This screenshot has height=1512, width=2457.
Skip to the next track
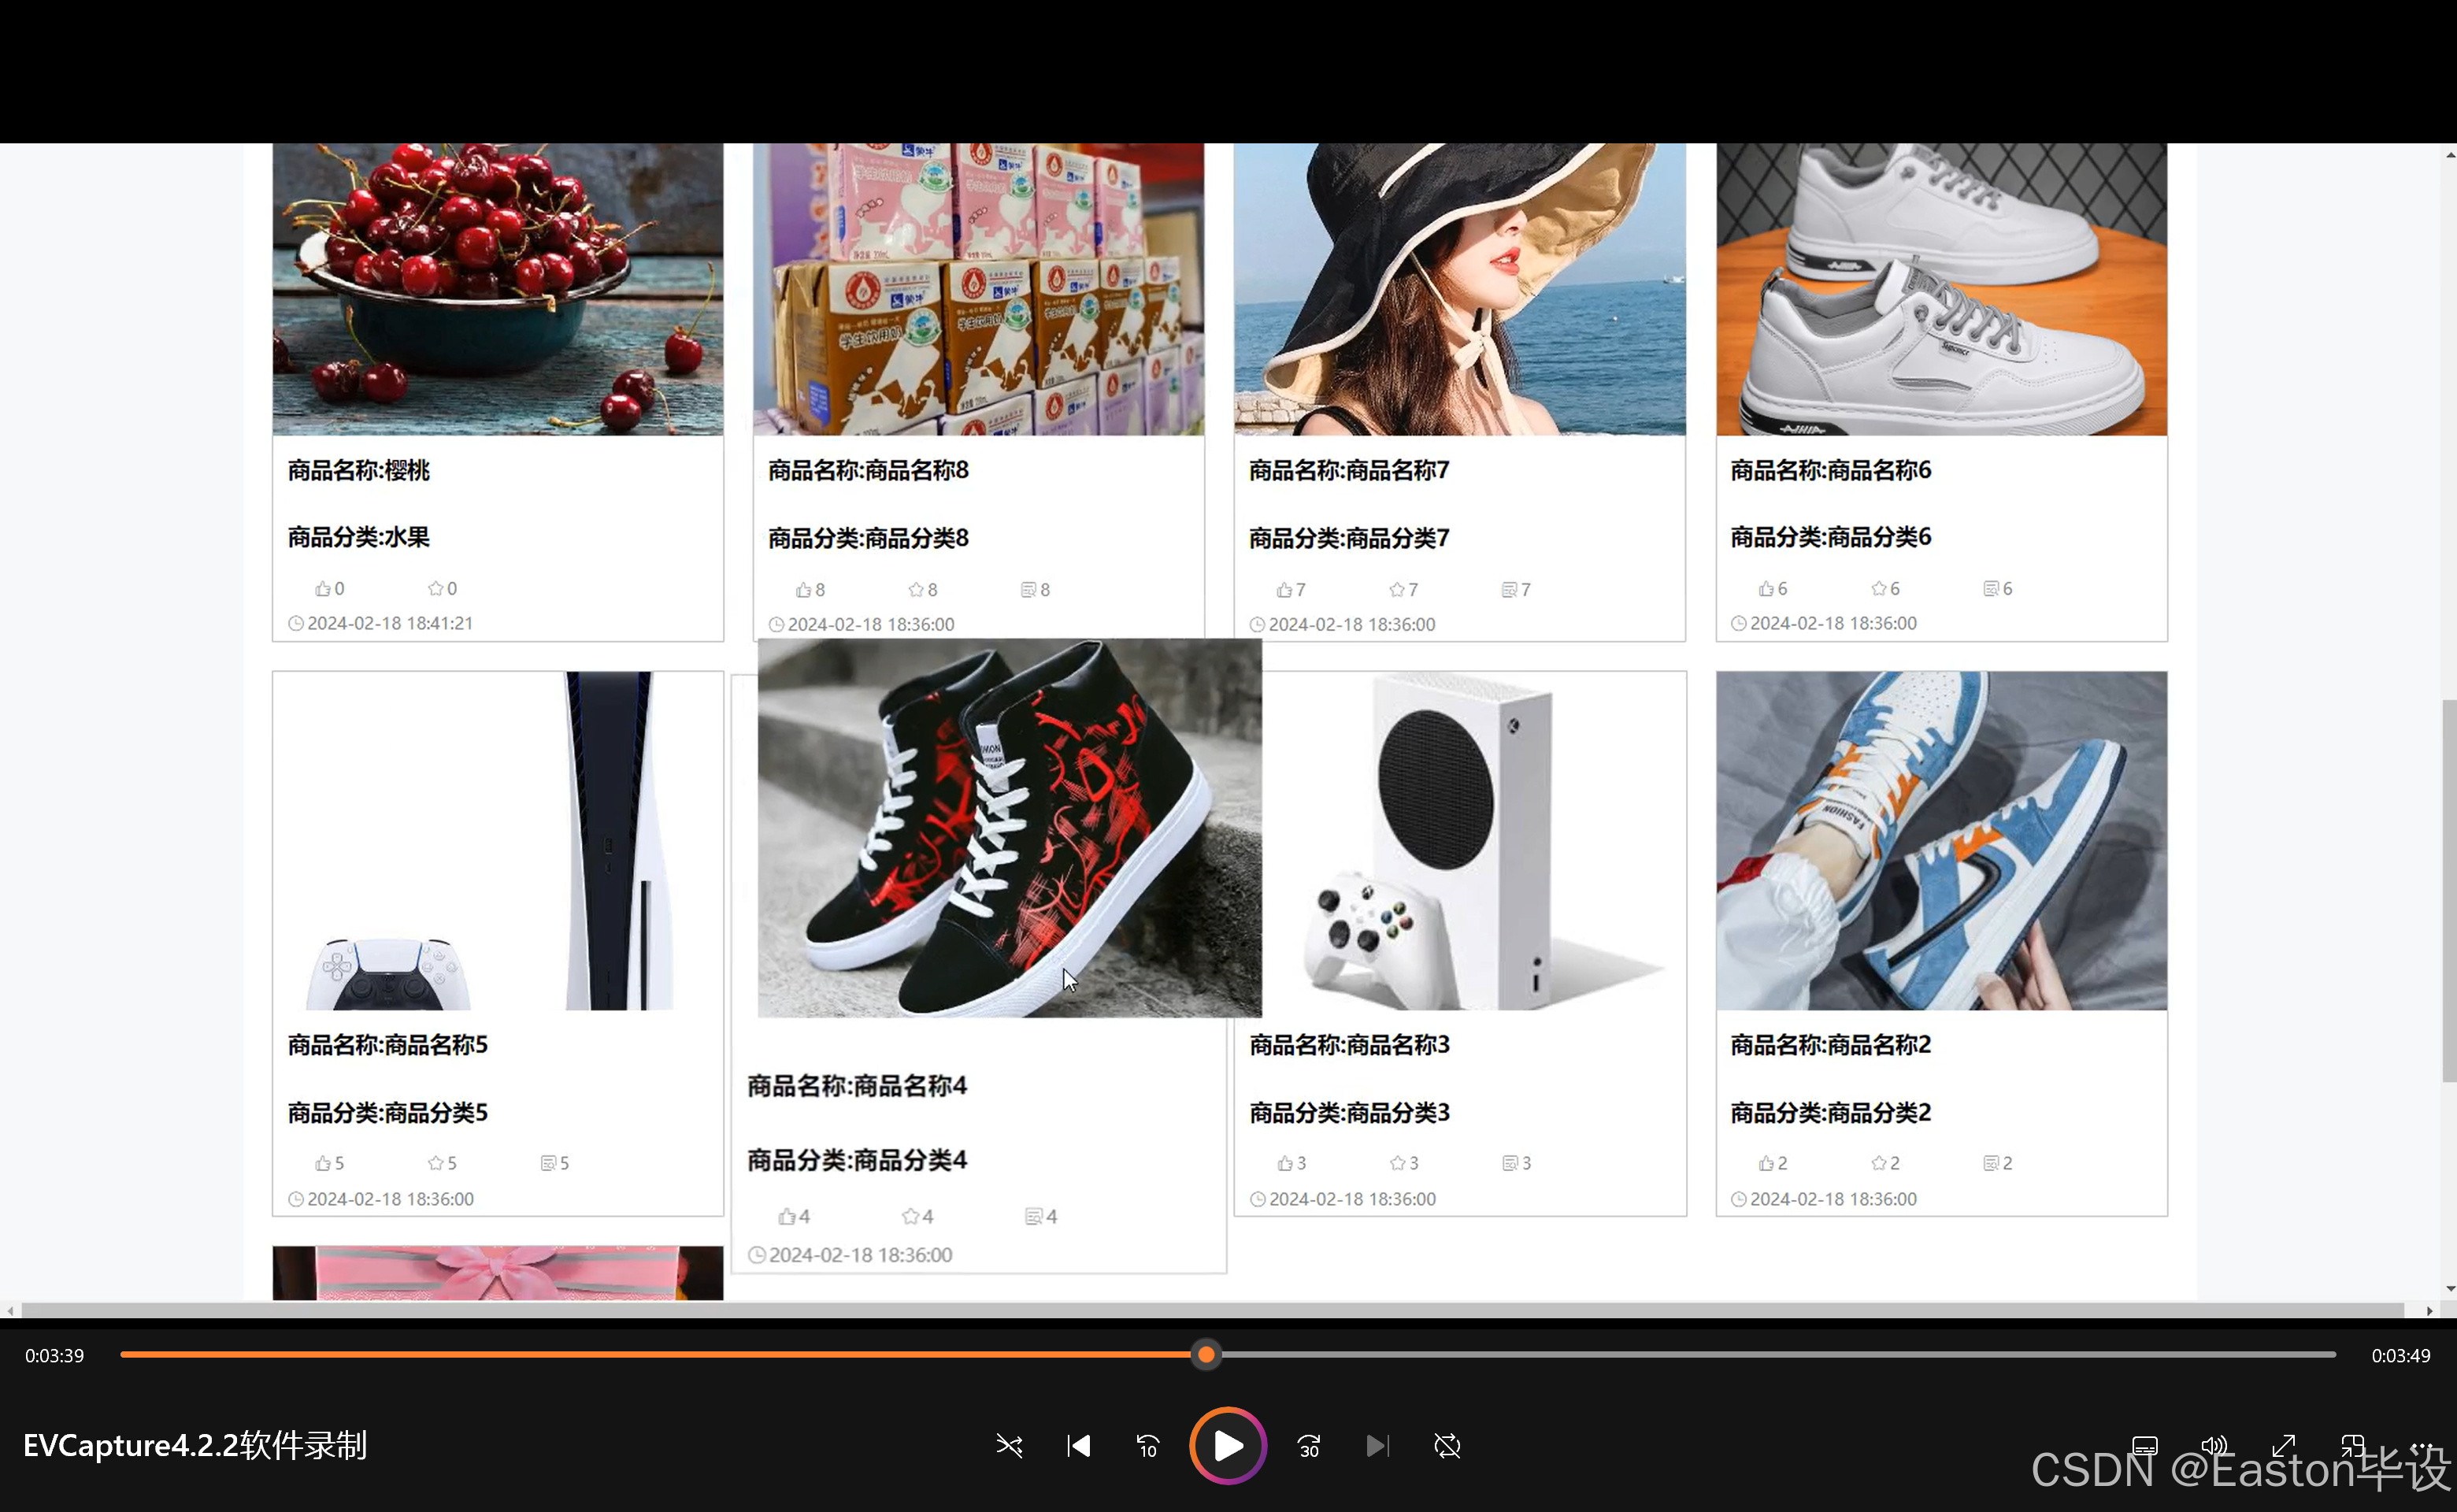1378,1446
